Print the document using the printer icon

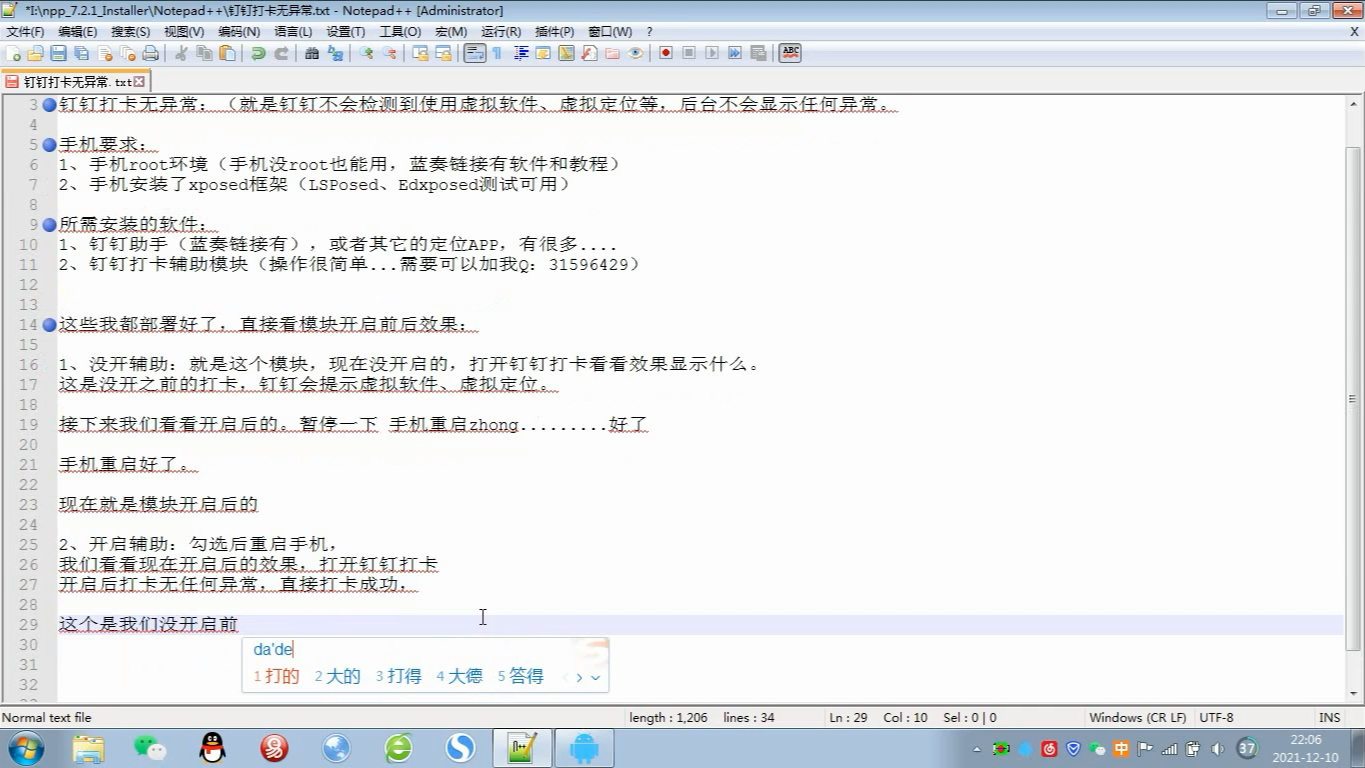150,53
